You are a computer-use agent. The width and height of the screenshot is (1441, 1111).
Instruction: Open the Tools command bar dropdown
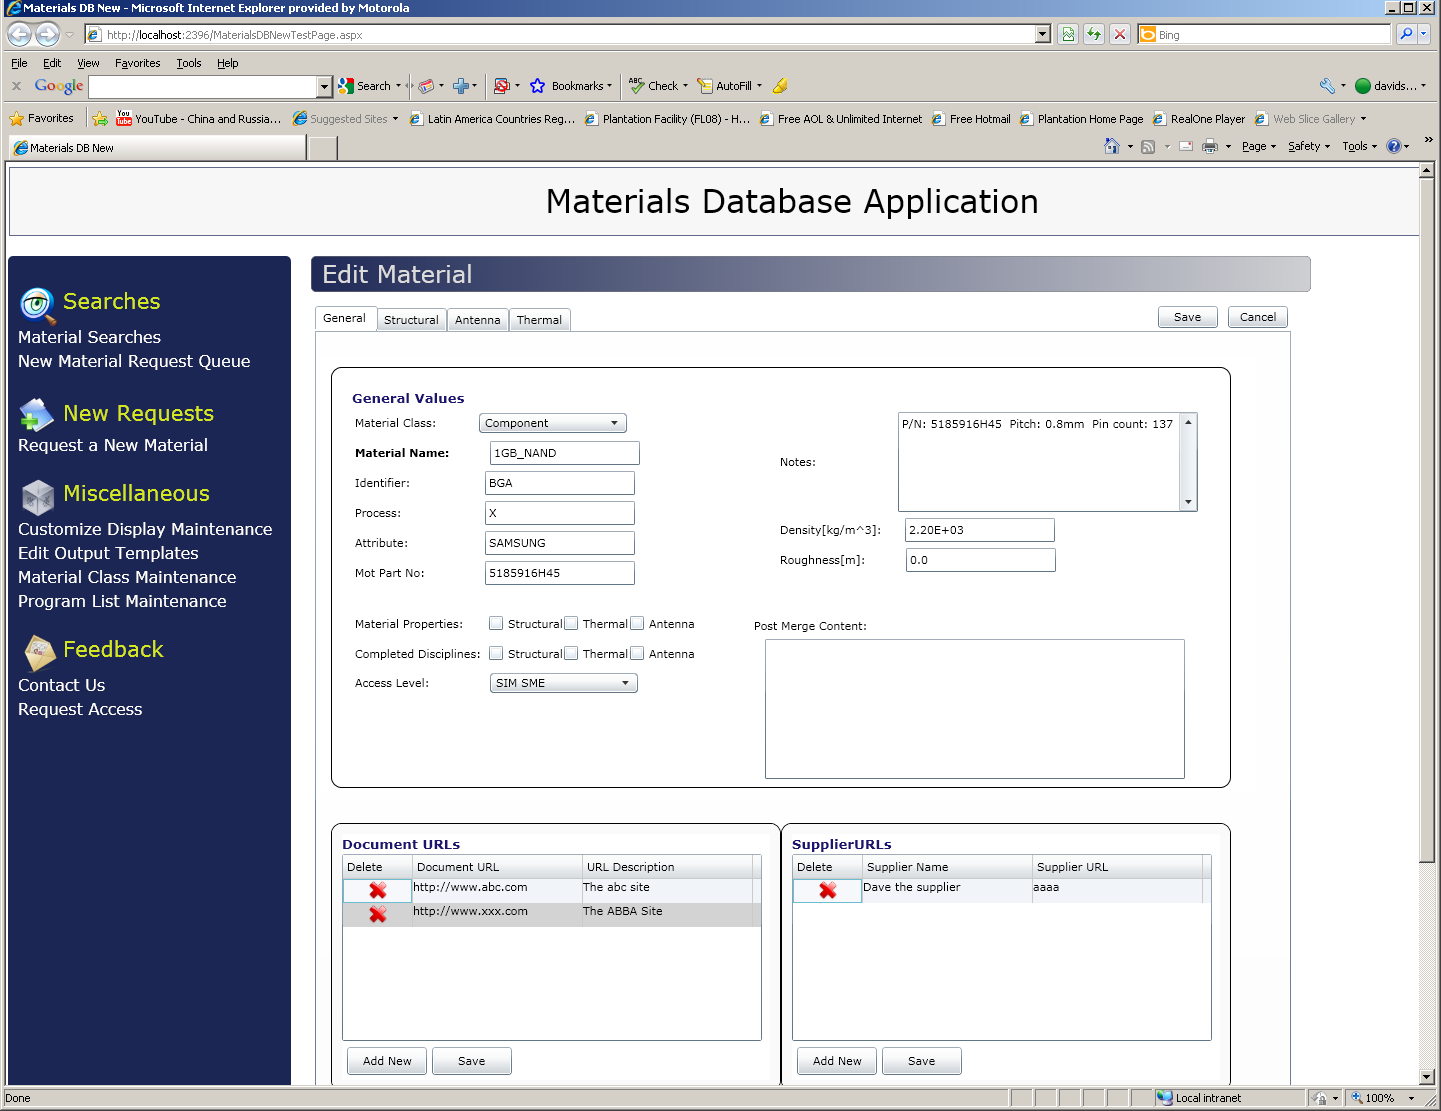pos(1360,146)
